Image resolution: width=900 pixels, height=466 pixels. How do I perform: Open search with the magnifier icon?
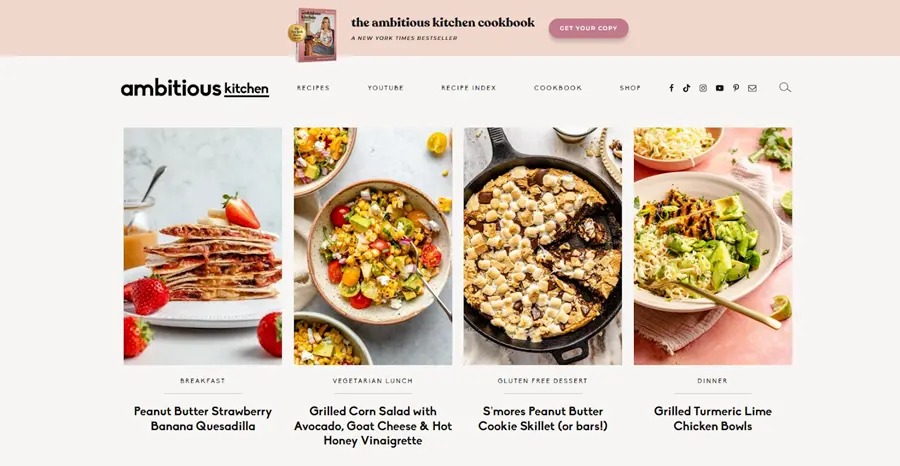pos(785,87)
